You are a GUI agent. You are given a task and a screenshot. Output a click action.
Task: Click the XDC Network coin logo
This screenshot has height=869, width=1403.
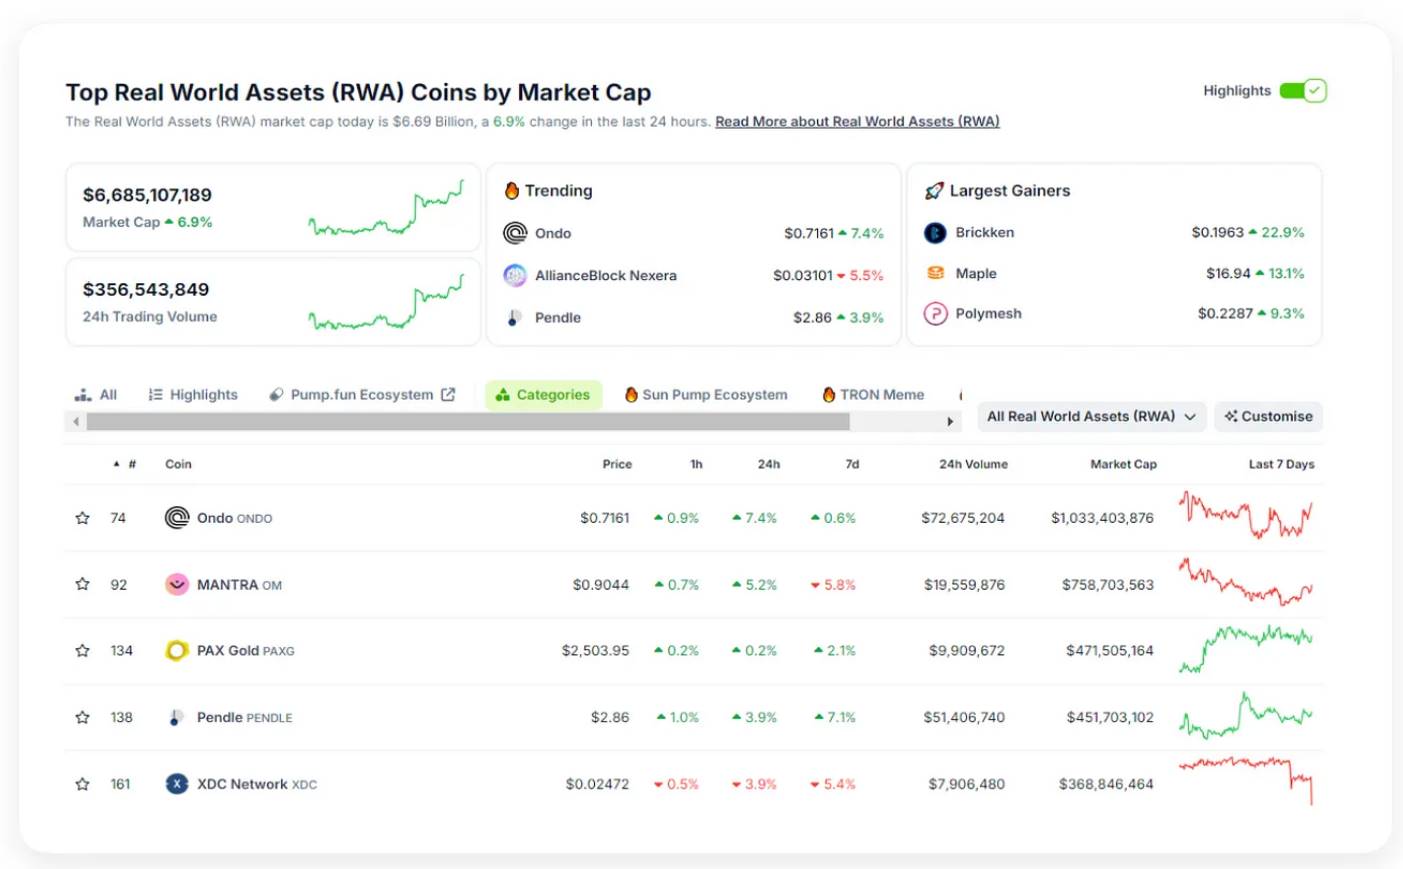pyautogui.click(x=177, y=784)
